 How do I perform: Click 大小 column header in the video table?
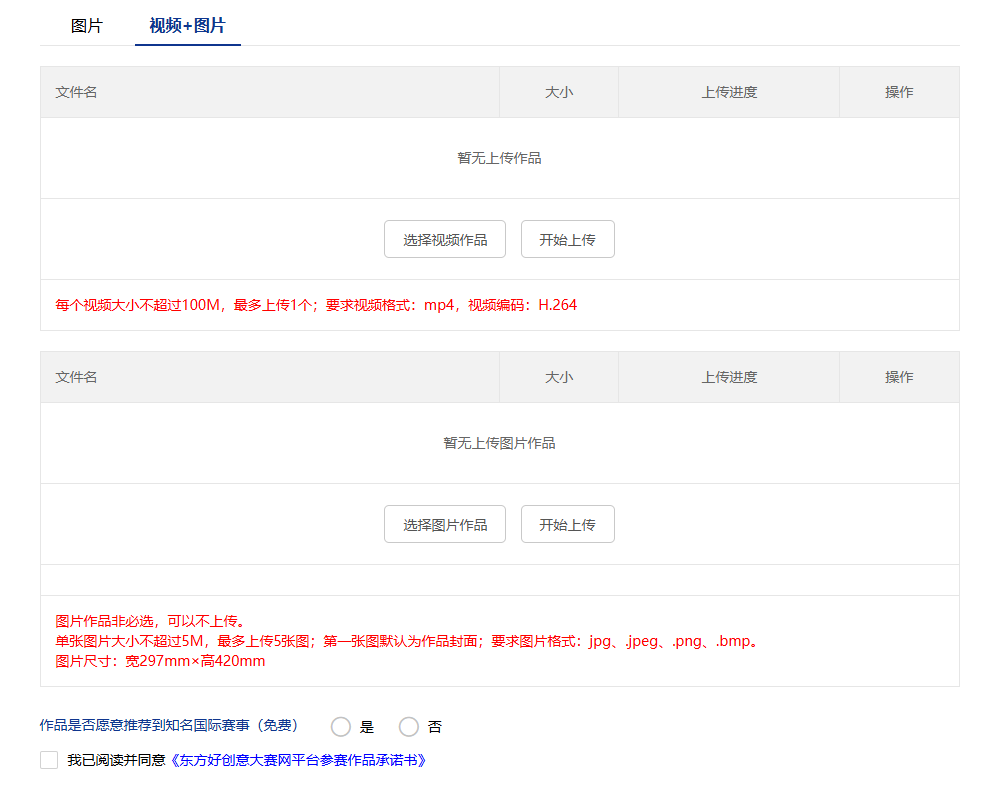pos(559,92)
